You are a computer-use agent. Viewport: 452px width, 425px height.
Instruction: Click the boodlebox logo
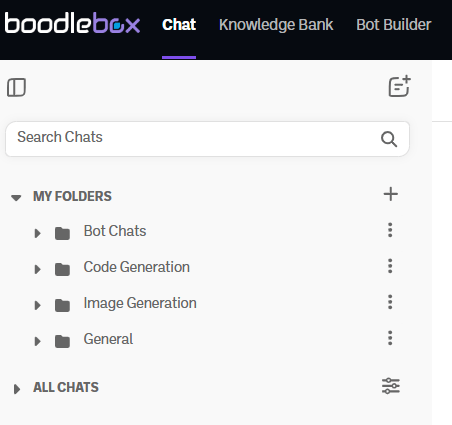pos(72,23)
